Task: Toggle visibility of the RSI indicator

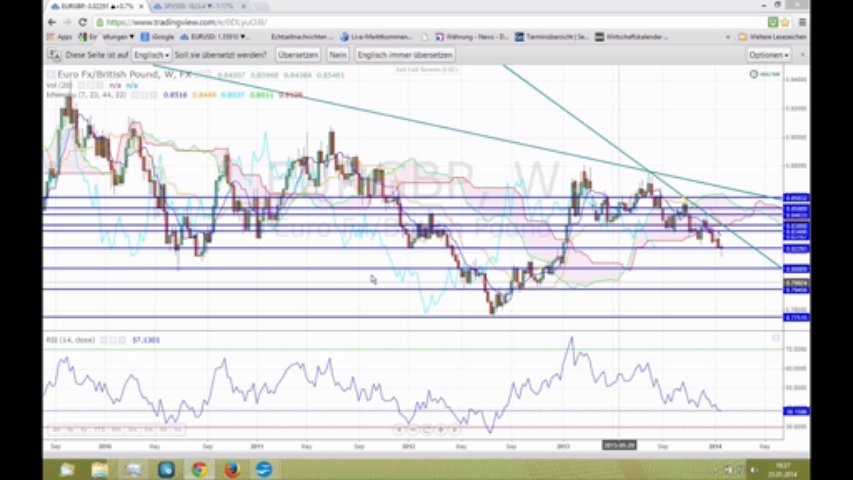Action: (x=103, y=340)
